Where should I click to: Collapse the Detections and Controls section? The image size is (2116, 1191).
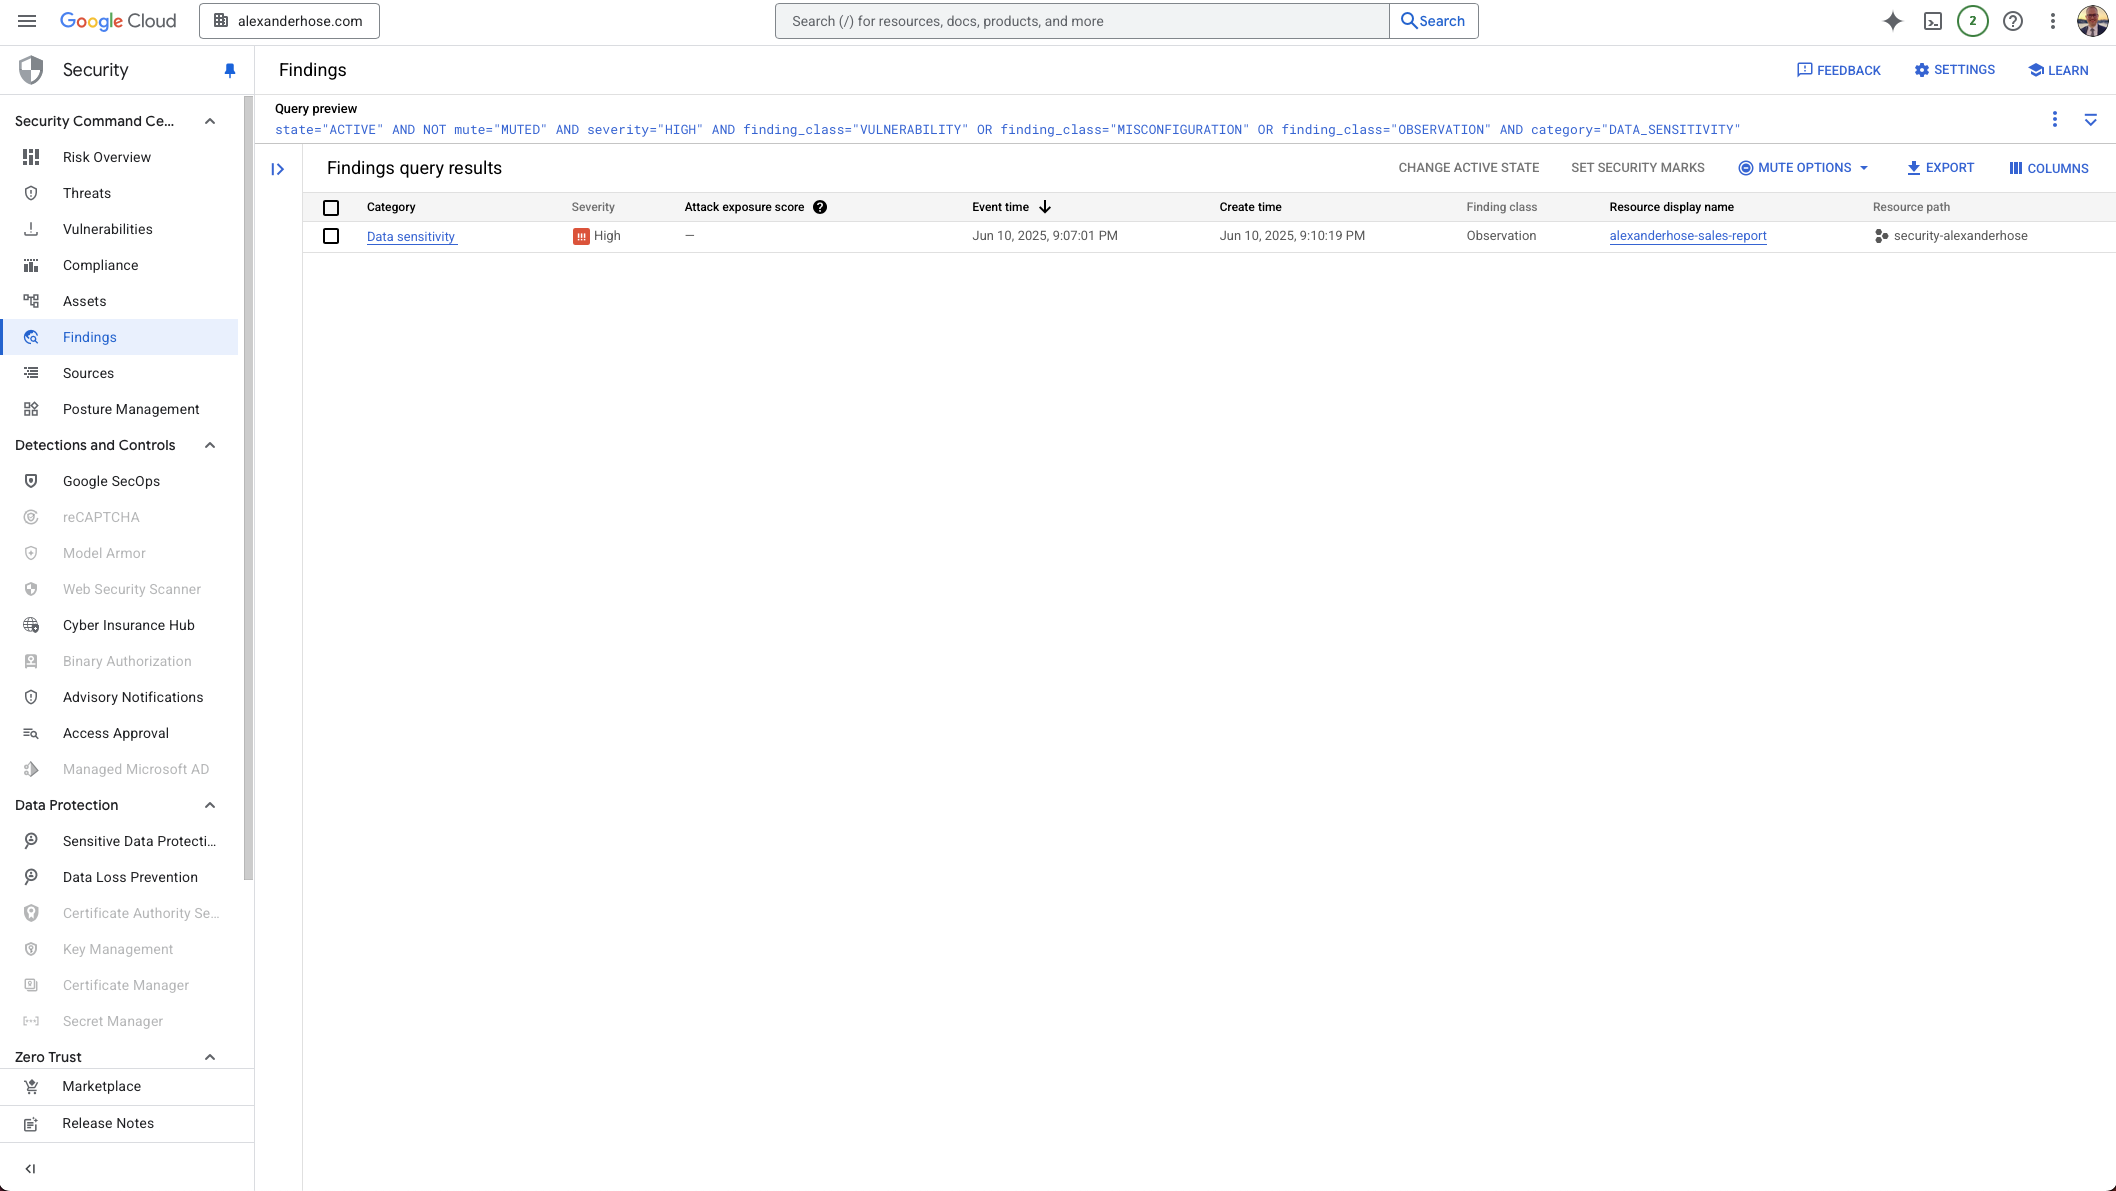(x=210, y=445)
